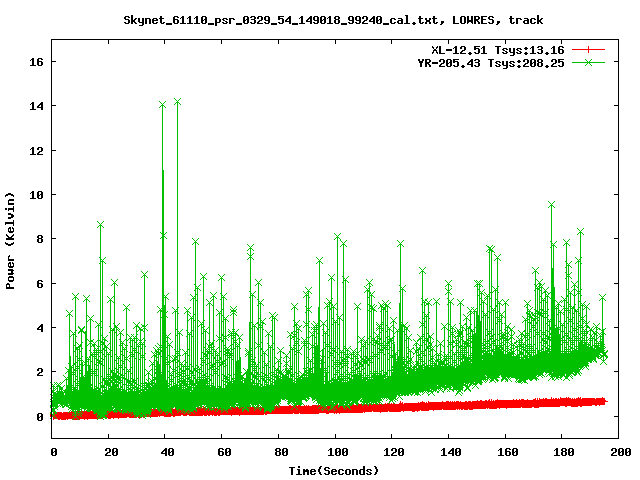Click the y-axis tick label 6
This screenshot has width=640, height=480.
(40, 283)
